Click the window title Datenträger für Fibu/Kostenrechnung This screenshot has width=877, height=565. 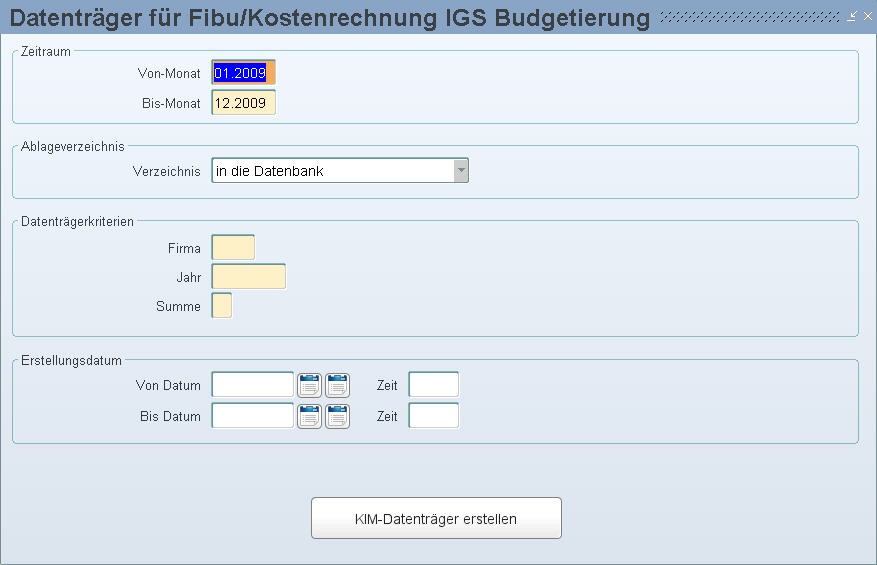330,17
